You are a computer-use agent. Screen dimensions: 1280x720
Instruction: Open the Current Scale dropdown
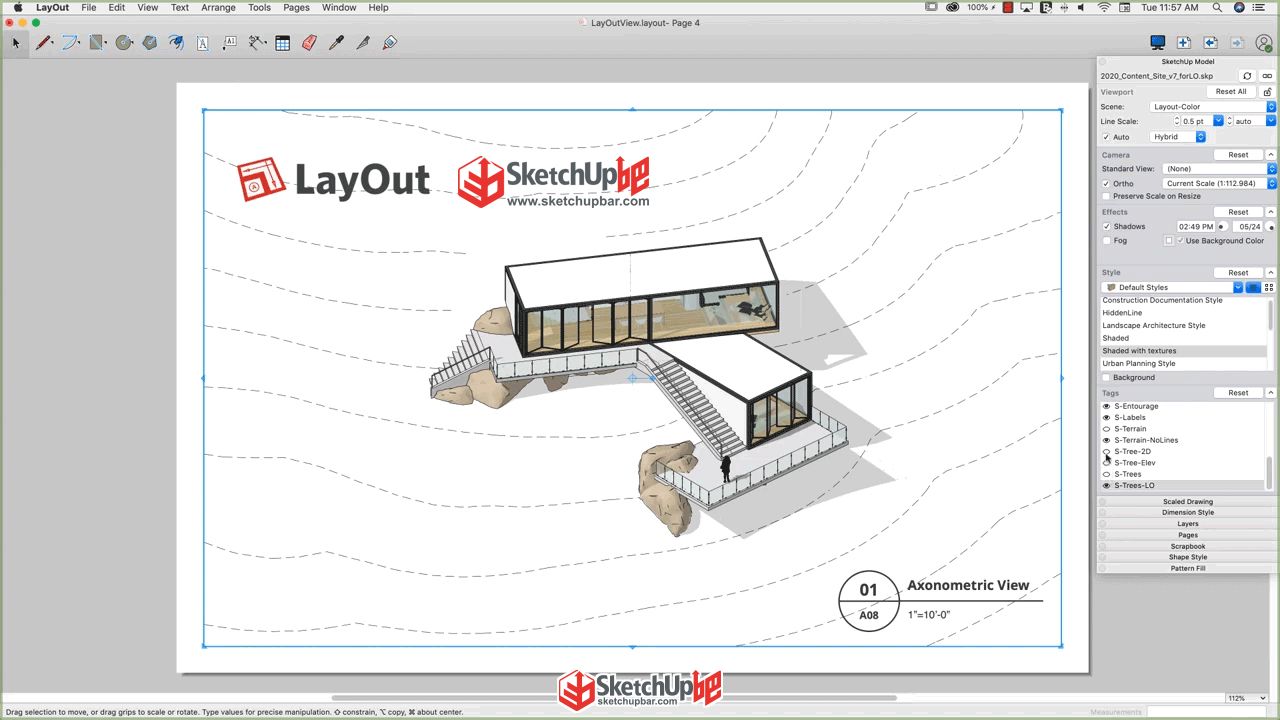tap(1219, 184)
